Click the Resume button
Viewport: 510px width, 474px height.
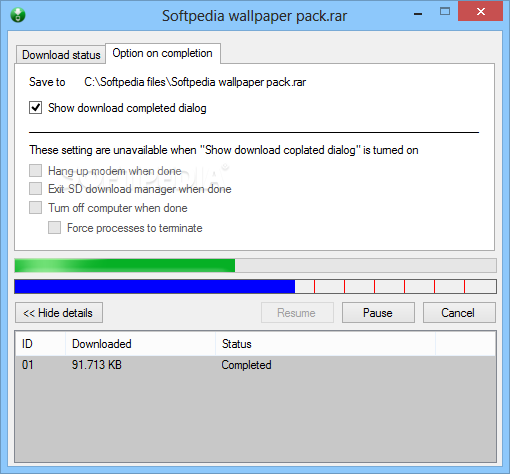tap(297, 313)
